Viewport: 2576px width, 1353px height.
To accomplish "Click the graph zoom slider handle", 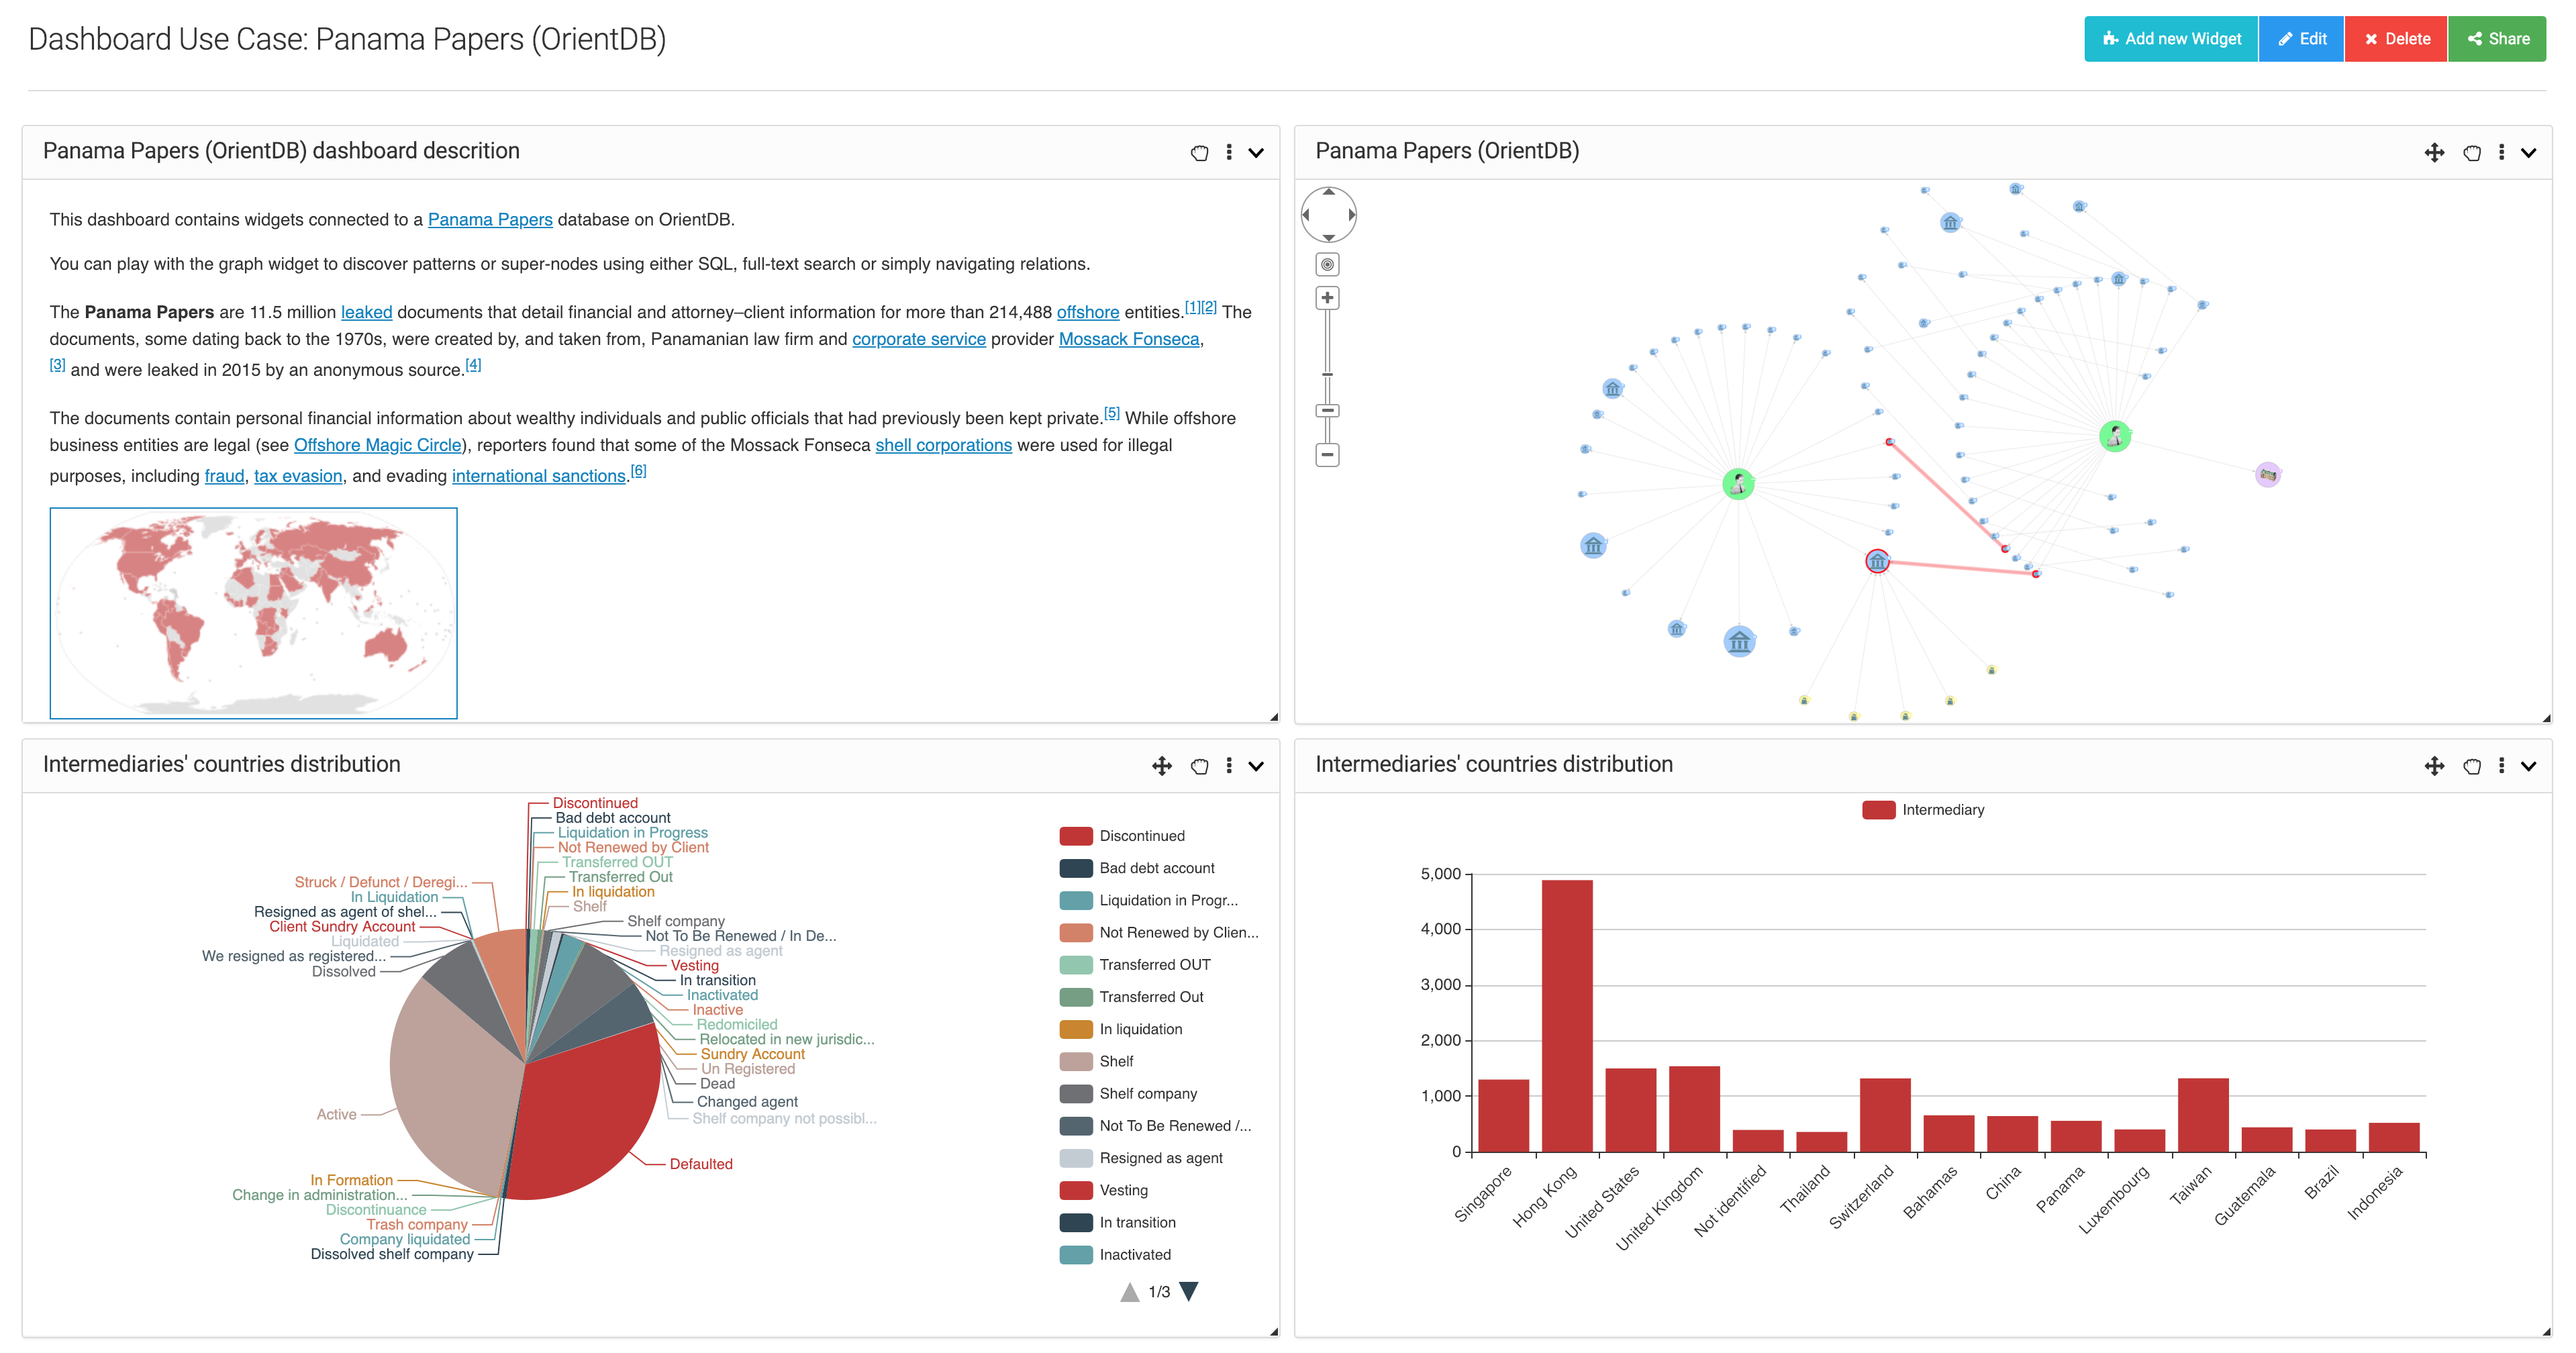I will 1327,410.
